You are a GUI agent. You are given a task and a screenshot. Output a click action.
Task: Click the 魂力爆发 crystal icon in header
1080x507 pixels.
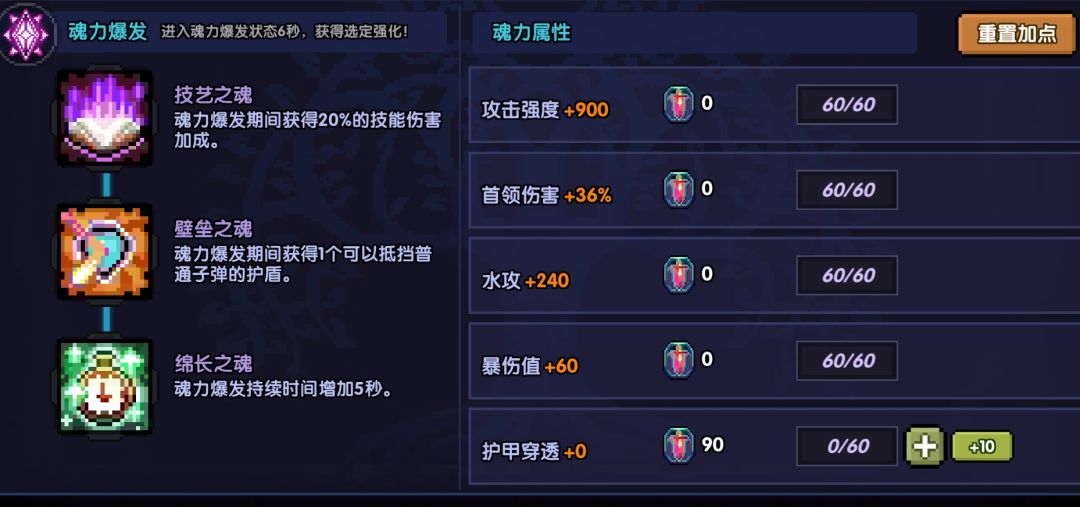click(x=27, y=32)
